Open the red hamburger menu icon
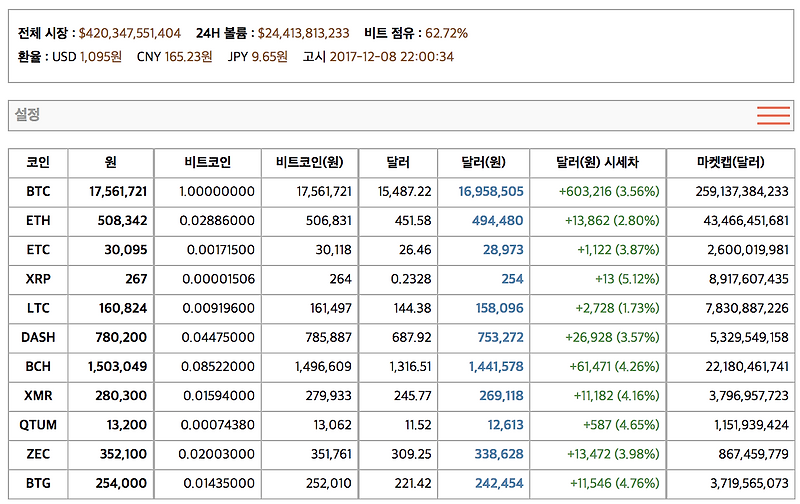Viewport: 800px width, 504px height. pyautogui.click(x=773, y=115)
